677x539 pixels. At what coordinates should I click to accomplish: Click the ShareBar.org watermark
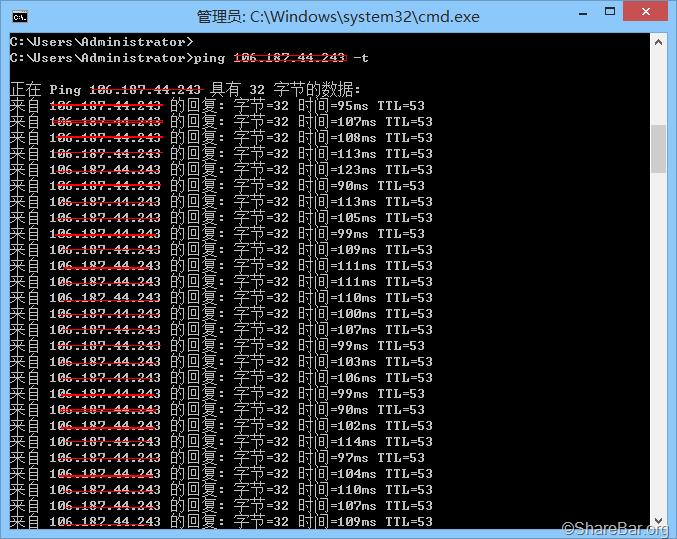tap(614, 528)
